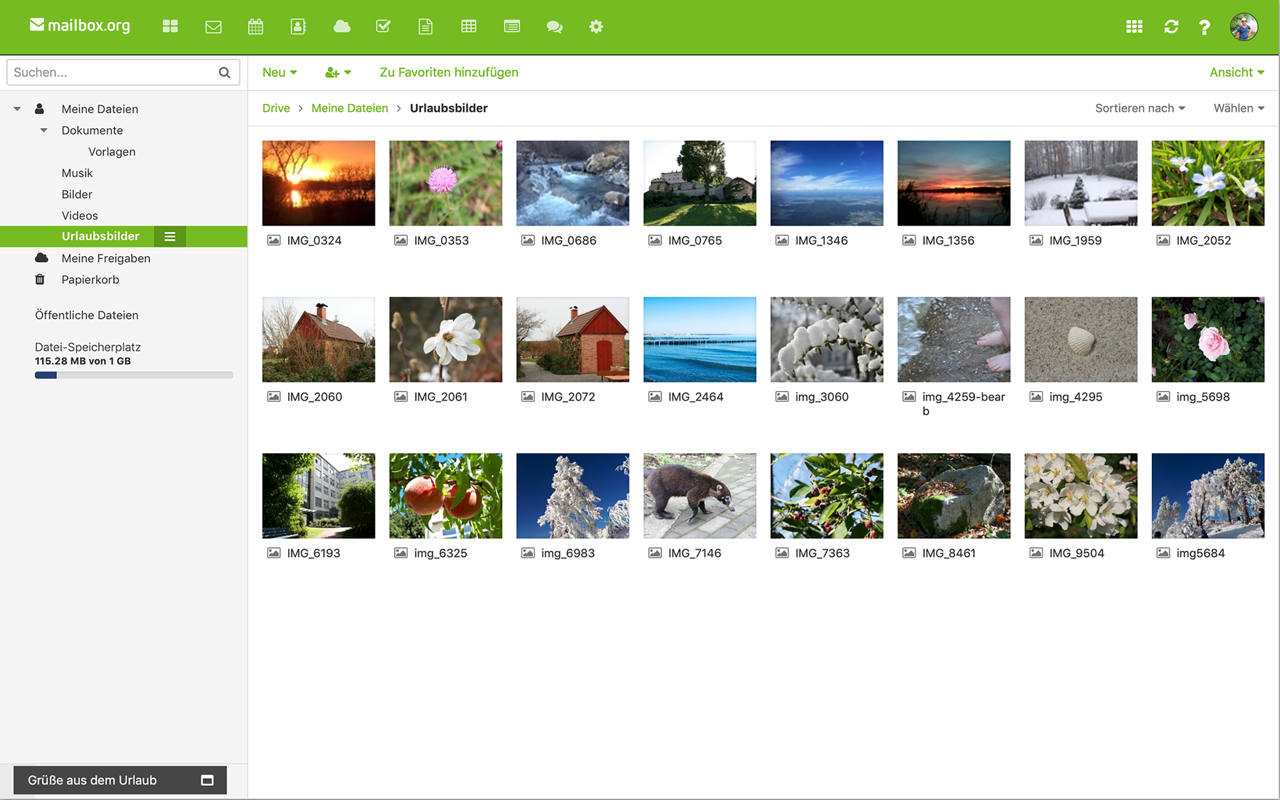Screen dimensions: 1280x800
Task: Open the app launcher grid icon
Action: pos(1134,27)
